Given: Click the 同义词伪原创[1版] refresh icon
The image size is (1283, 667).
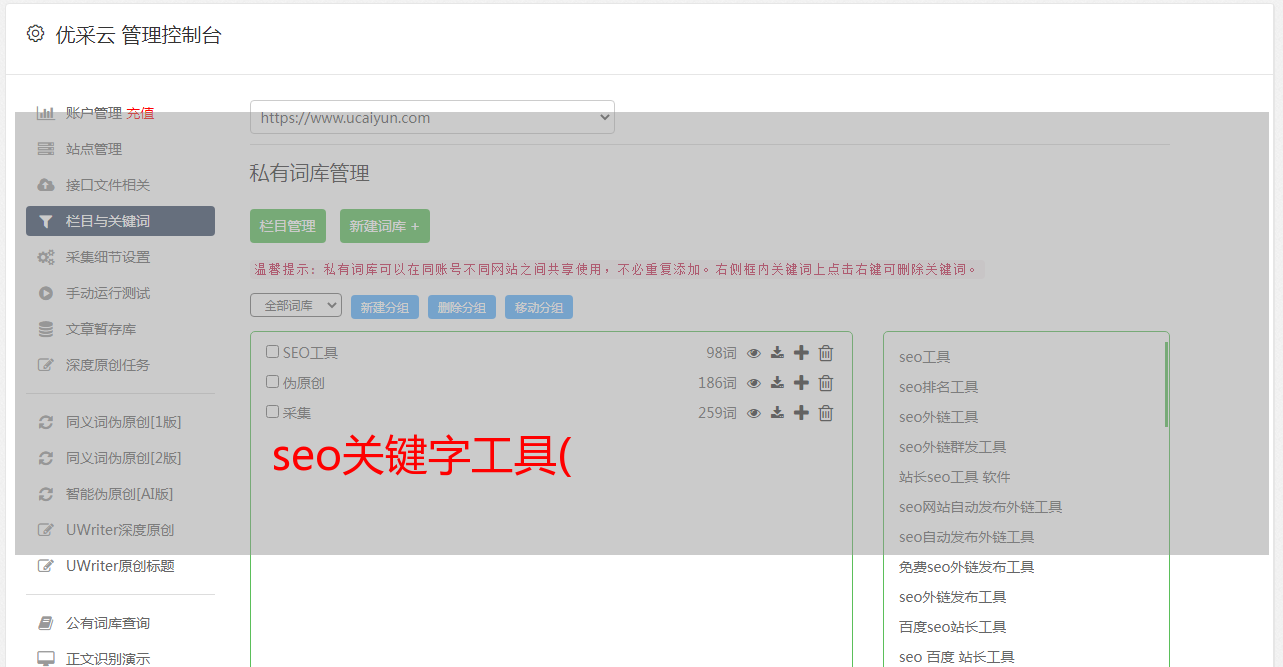Looking at the screenshot, I should 45,422.
